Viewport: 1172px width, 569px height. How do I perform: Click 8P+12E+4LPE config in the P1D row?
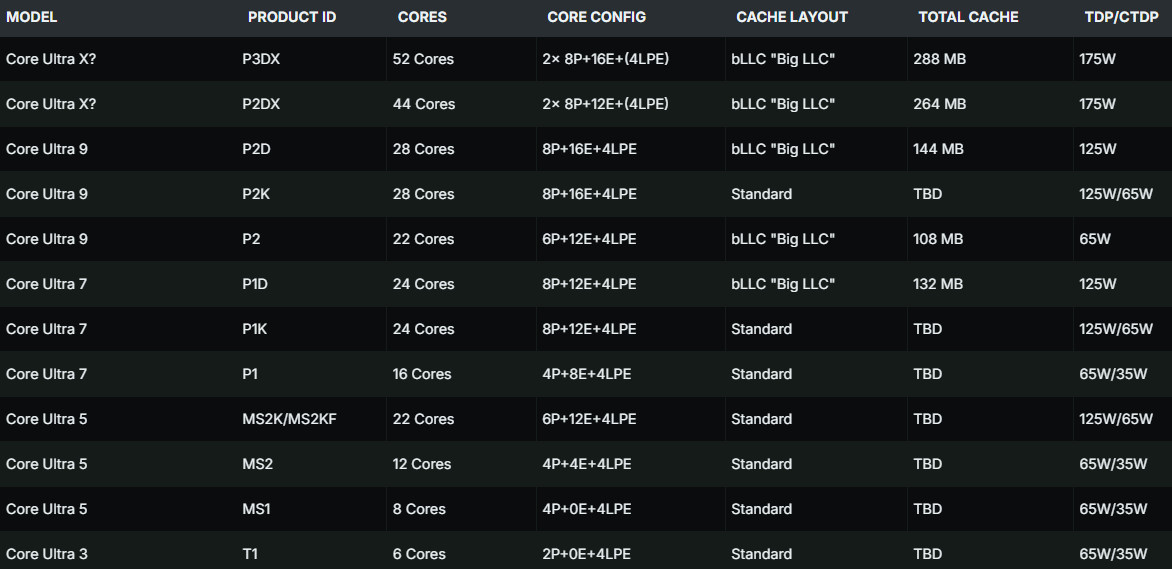pos(590,284)
